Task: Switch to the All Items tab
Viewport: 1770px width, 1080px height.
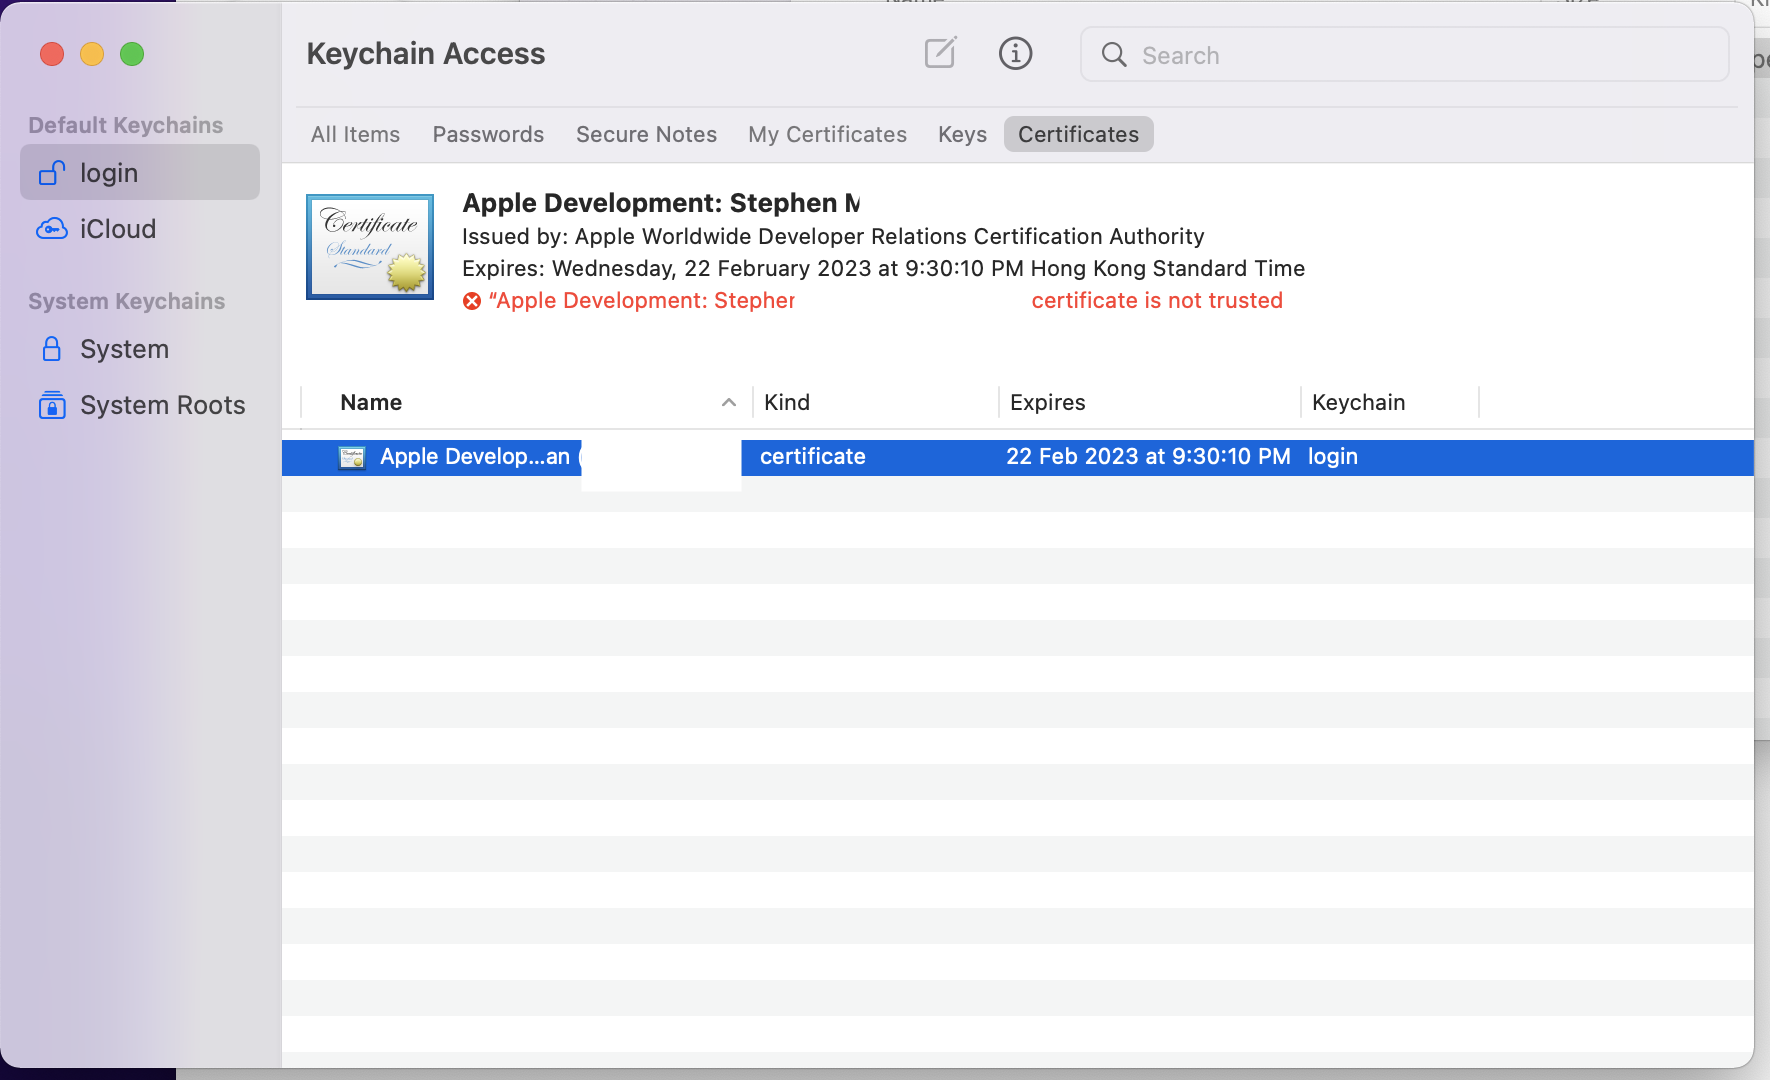Action: click(355, 134)
